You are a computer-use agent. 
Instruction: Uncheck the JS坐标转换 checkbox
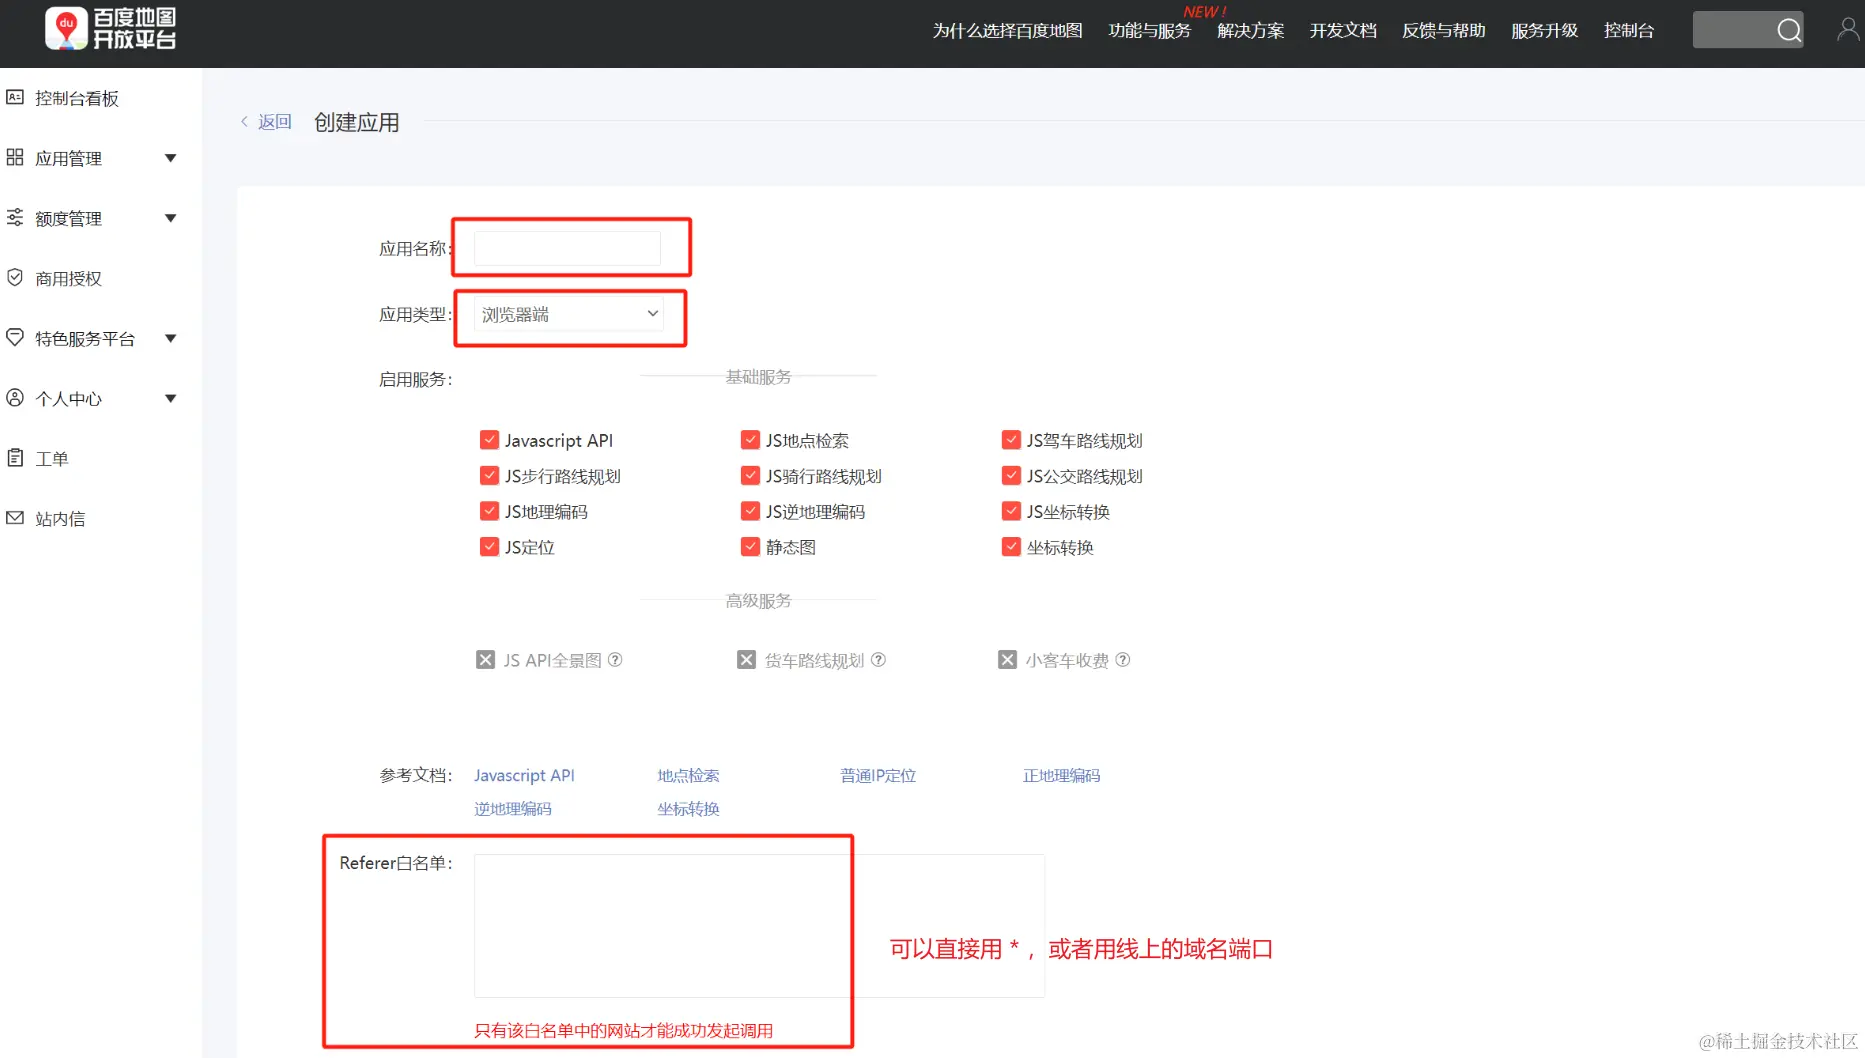point(1011,511)
